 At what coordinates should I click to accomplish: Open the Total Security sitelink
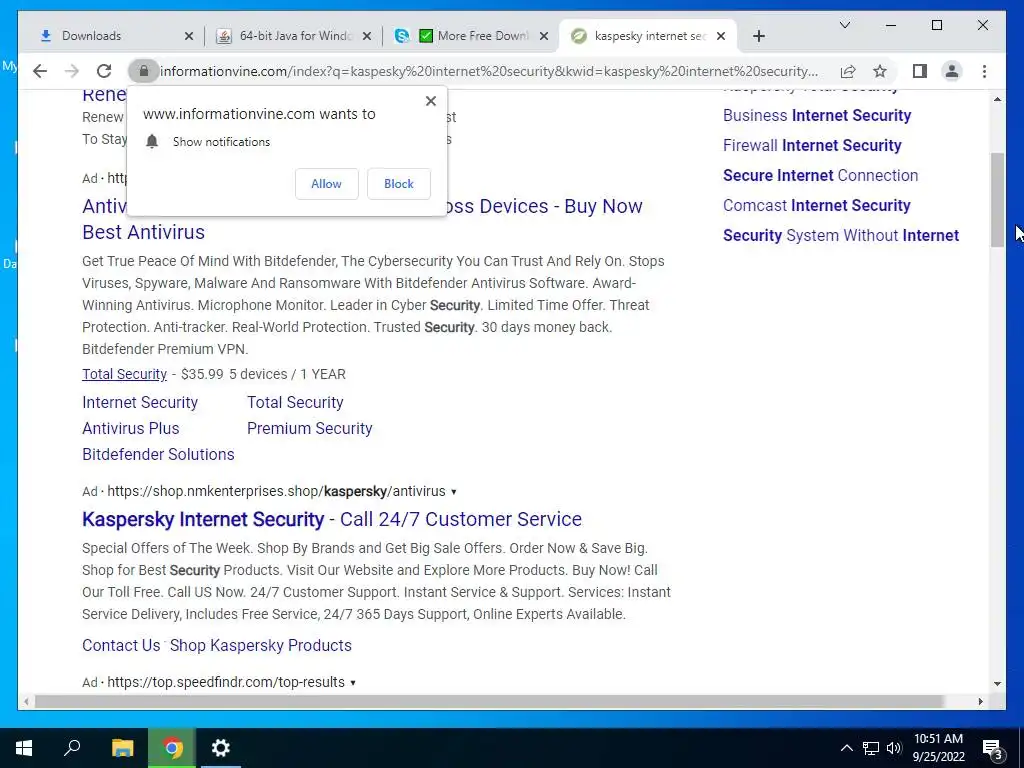tap(295, 402)
